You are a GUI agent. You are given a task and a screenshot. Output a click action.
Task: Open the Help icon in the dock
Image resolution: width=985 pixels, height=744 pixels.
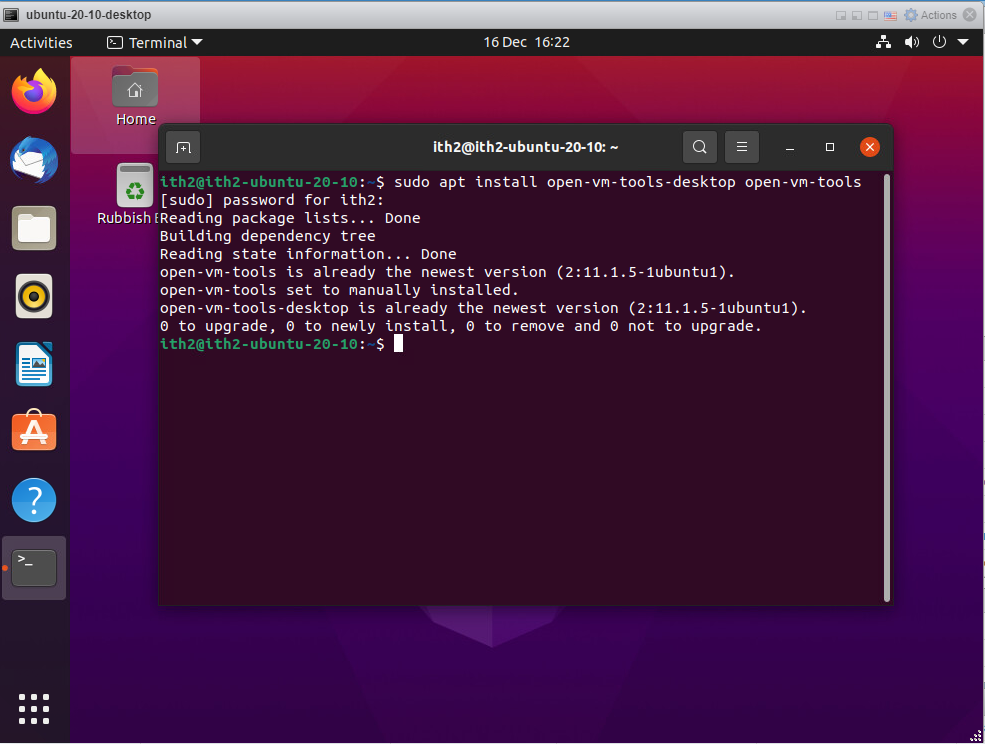point(34,500)
